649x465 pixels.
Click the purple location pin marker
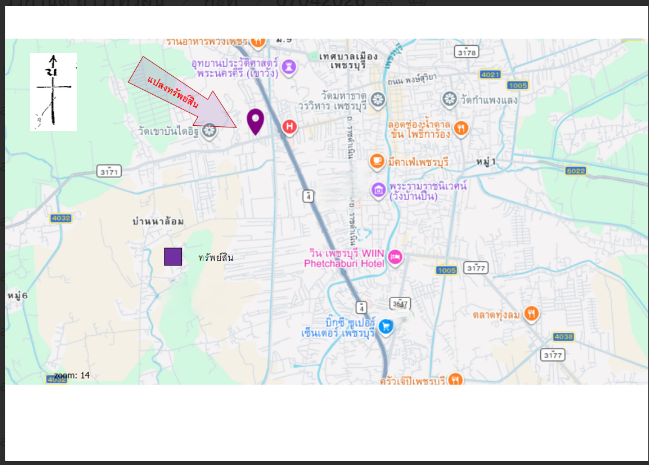(255, 122)
